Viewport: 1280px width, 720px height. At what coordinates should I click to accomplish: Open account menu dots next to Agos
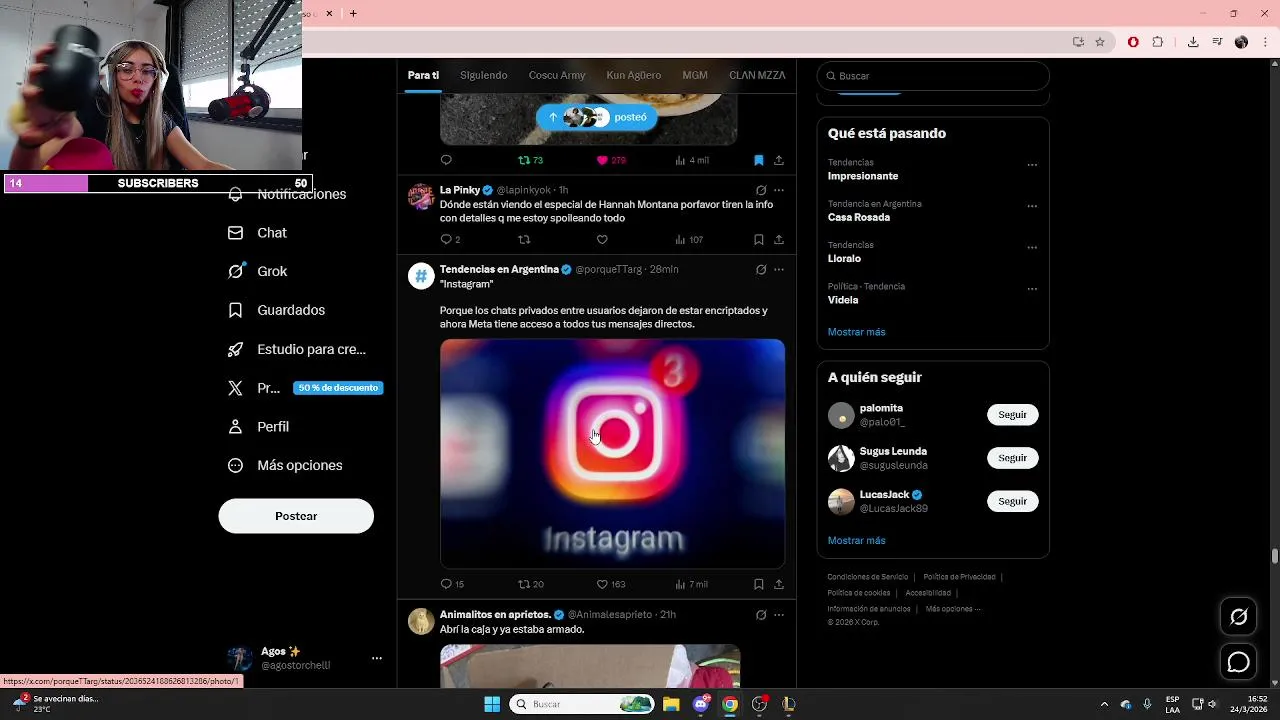377,658
